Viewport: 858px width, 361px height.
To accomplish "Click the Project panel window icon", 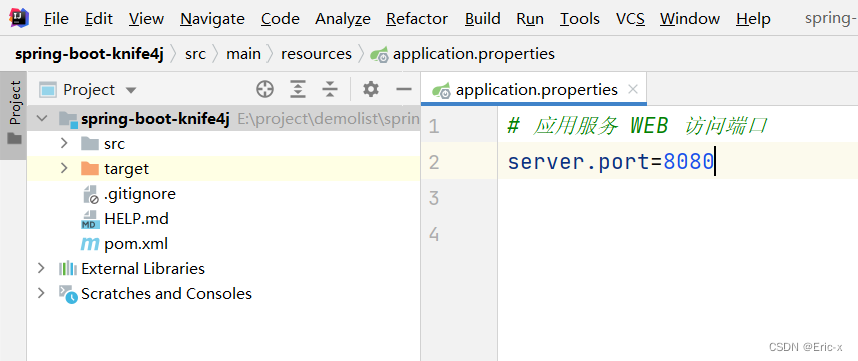I will (48, 90).
